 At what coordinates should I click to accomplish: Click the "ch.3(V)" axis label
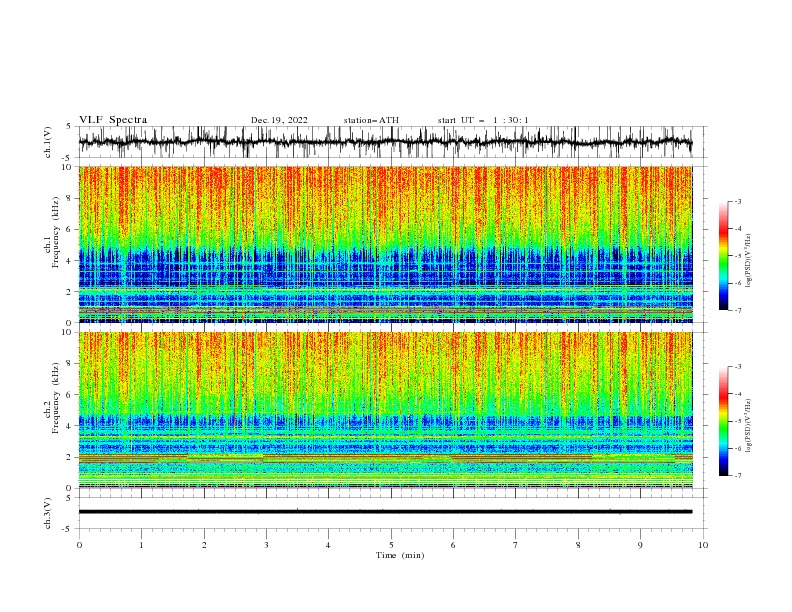[x=47, y=513]
